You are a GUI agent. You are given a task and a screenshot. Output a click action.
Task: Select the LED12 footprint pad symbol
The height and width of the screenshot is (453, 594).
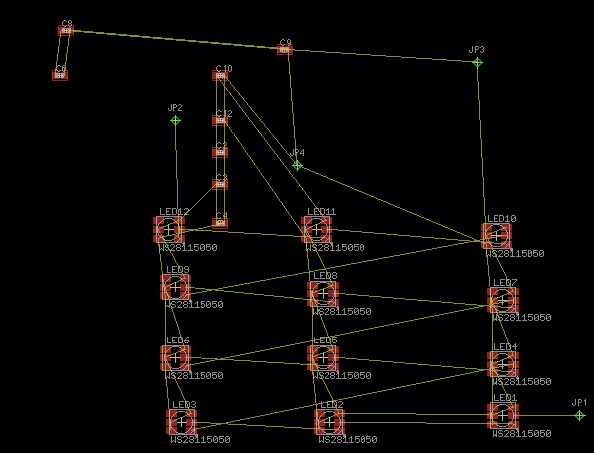(x=169, y=230)
